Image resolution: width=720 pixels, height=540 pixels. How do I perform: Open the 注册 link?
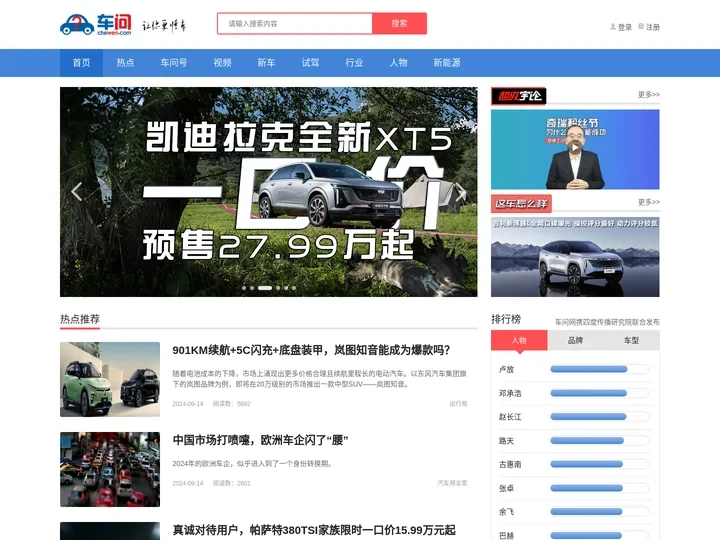652,27
